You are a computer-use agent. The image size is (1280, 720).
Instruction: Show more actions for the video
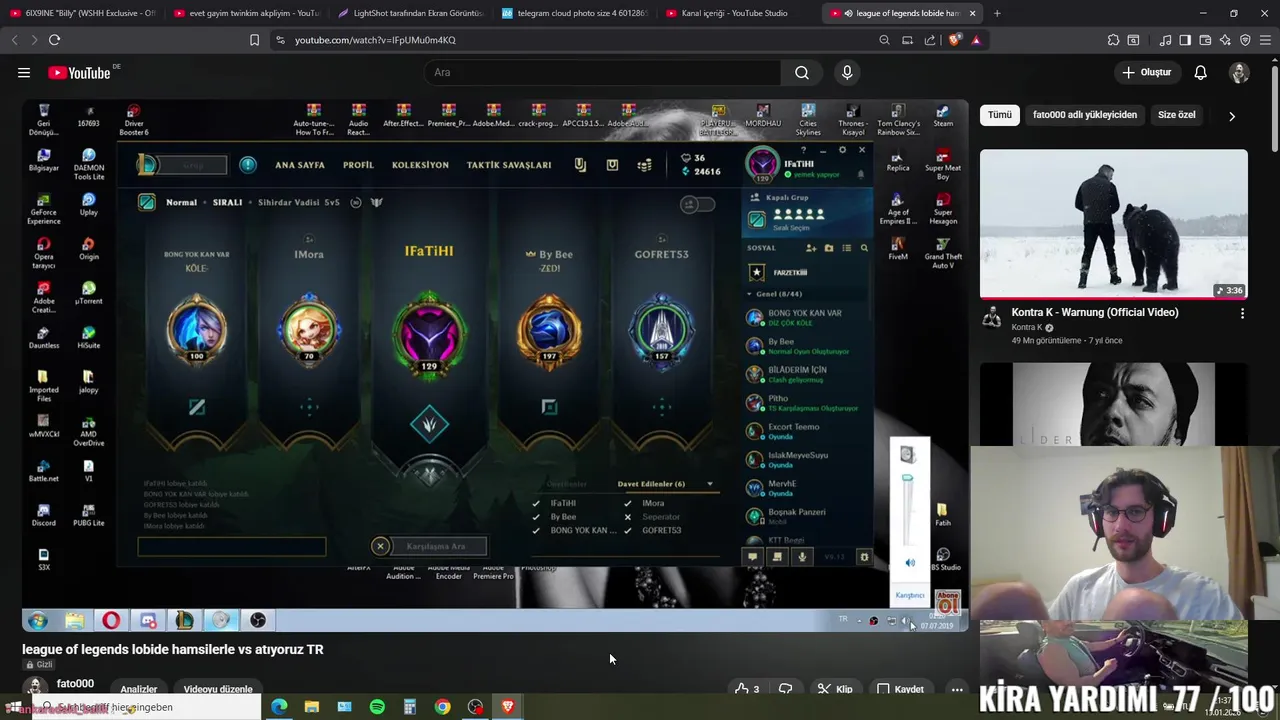coord(957,689)
